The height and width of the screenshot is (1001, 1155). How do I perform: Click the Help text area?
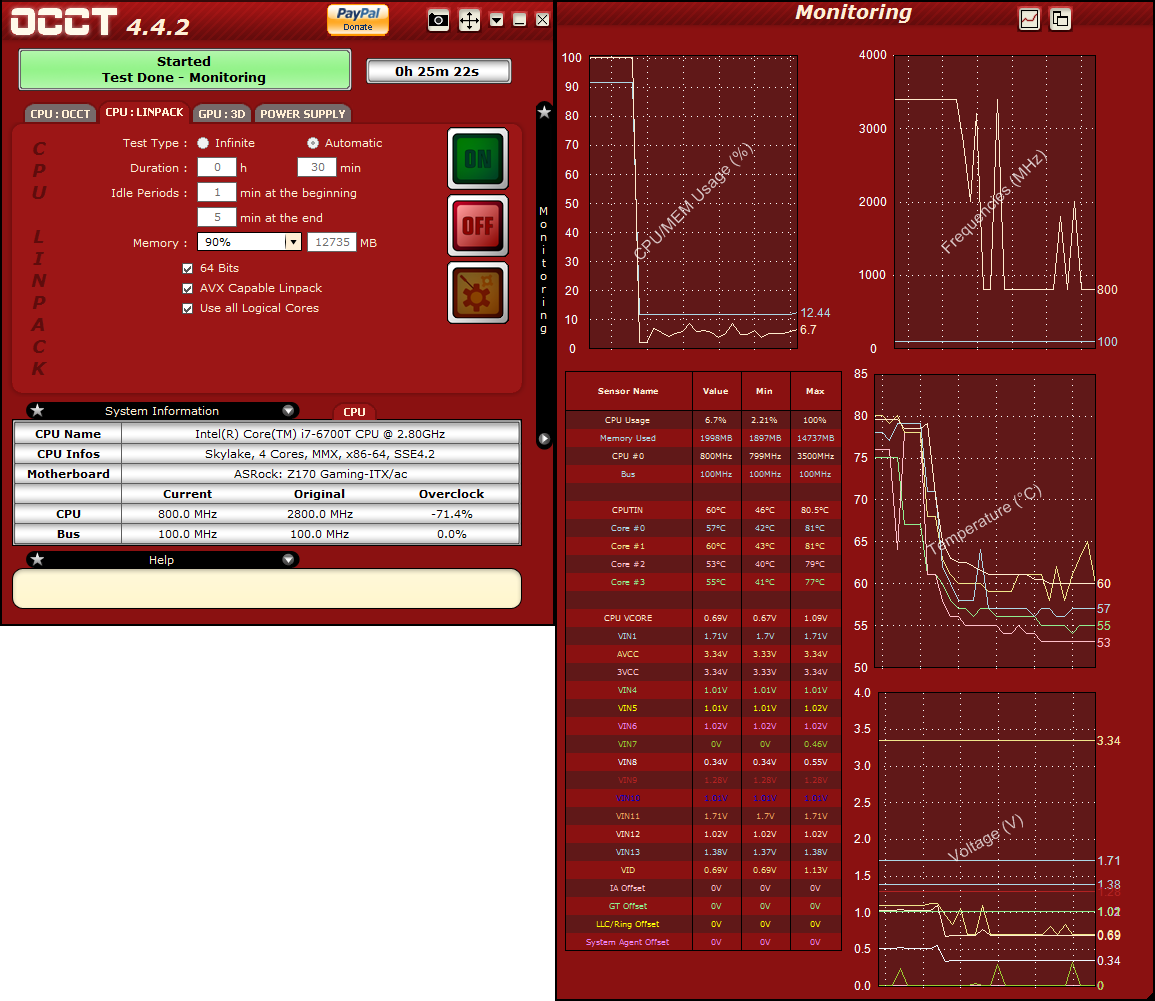pos(267,589)
